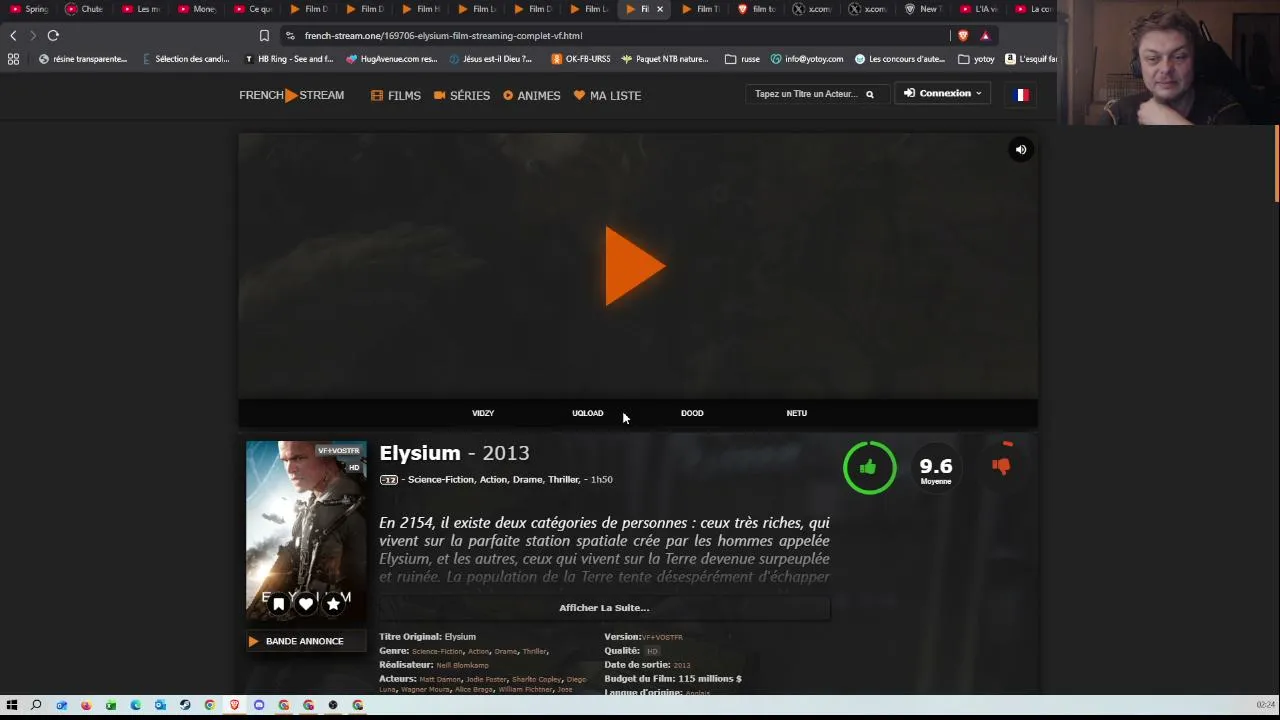The height and width of the screenshot is (720, 1280).
Task: Close the active Elysium browser tab
Action: pos(659,9)
